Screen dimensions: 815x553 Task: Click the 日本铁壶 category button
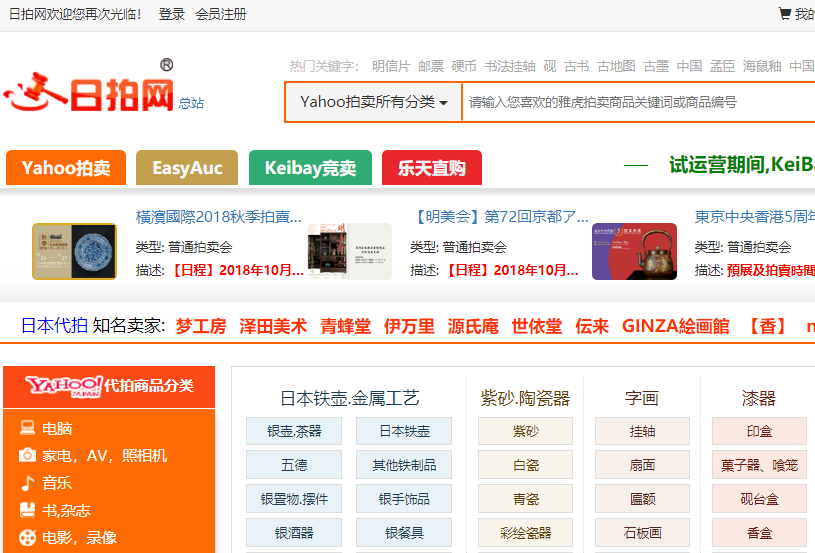click(x=404, y=431)
